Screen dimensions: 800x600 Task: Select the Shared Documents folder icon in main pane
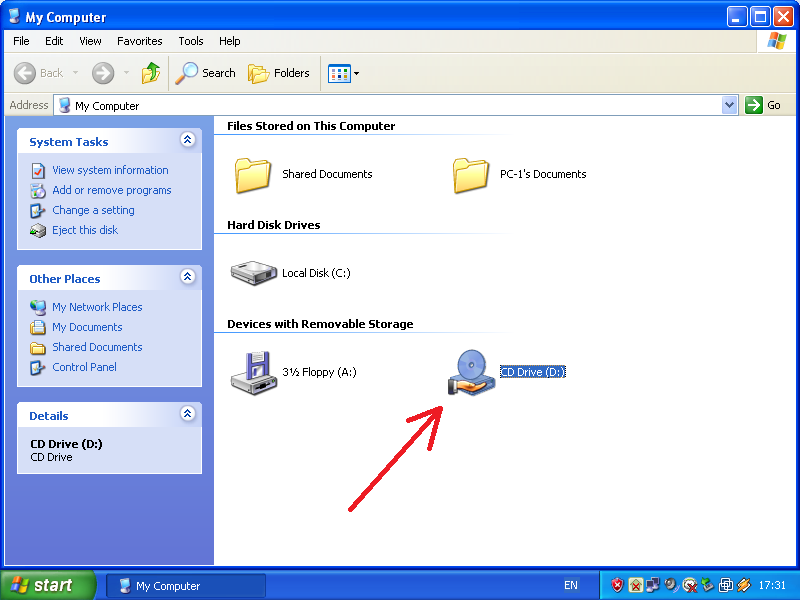click(x=253, y=175)
